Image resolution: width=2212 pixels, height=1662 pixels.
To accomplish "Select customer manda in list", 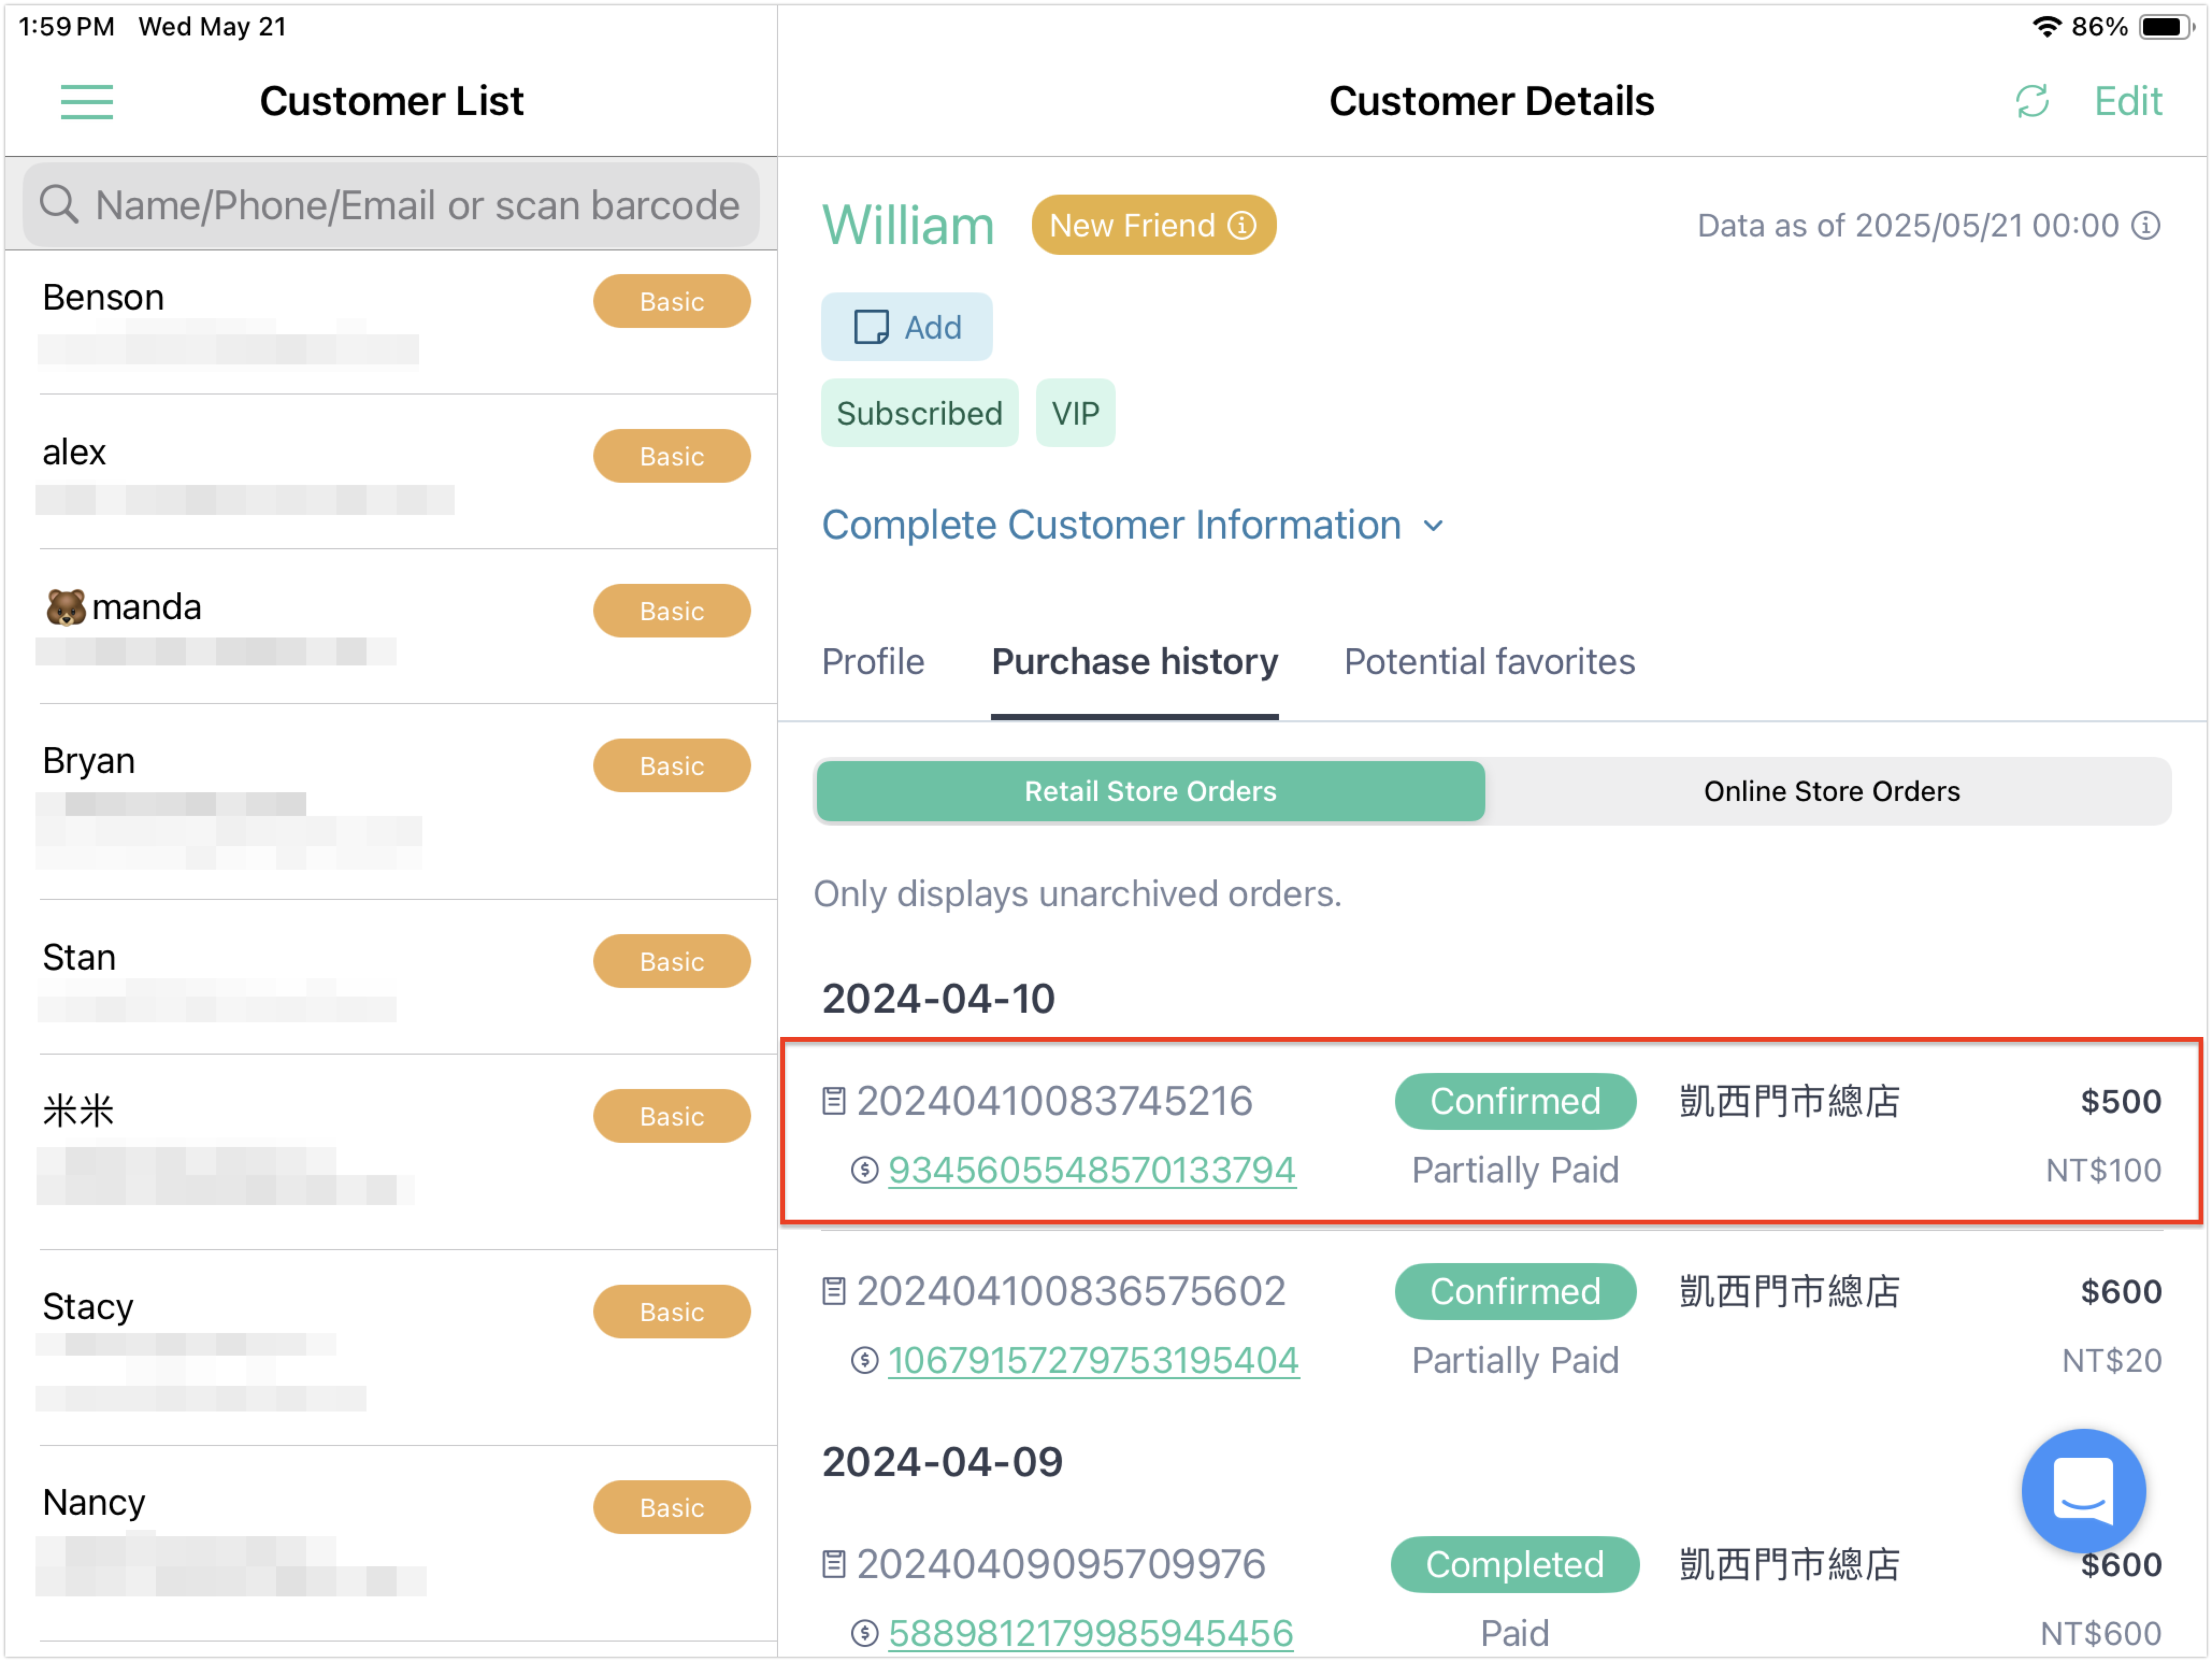I will (391, 627).
